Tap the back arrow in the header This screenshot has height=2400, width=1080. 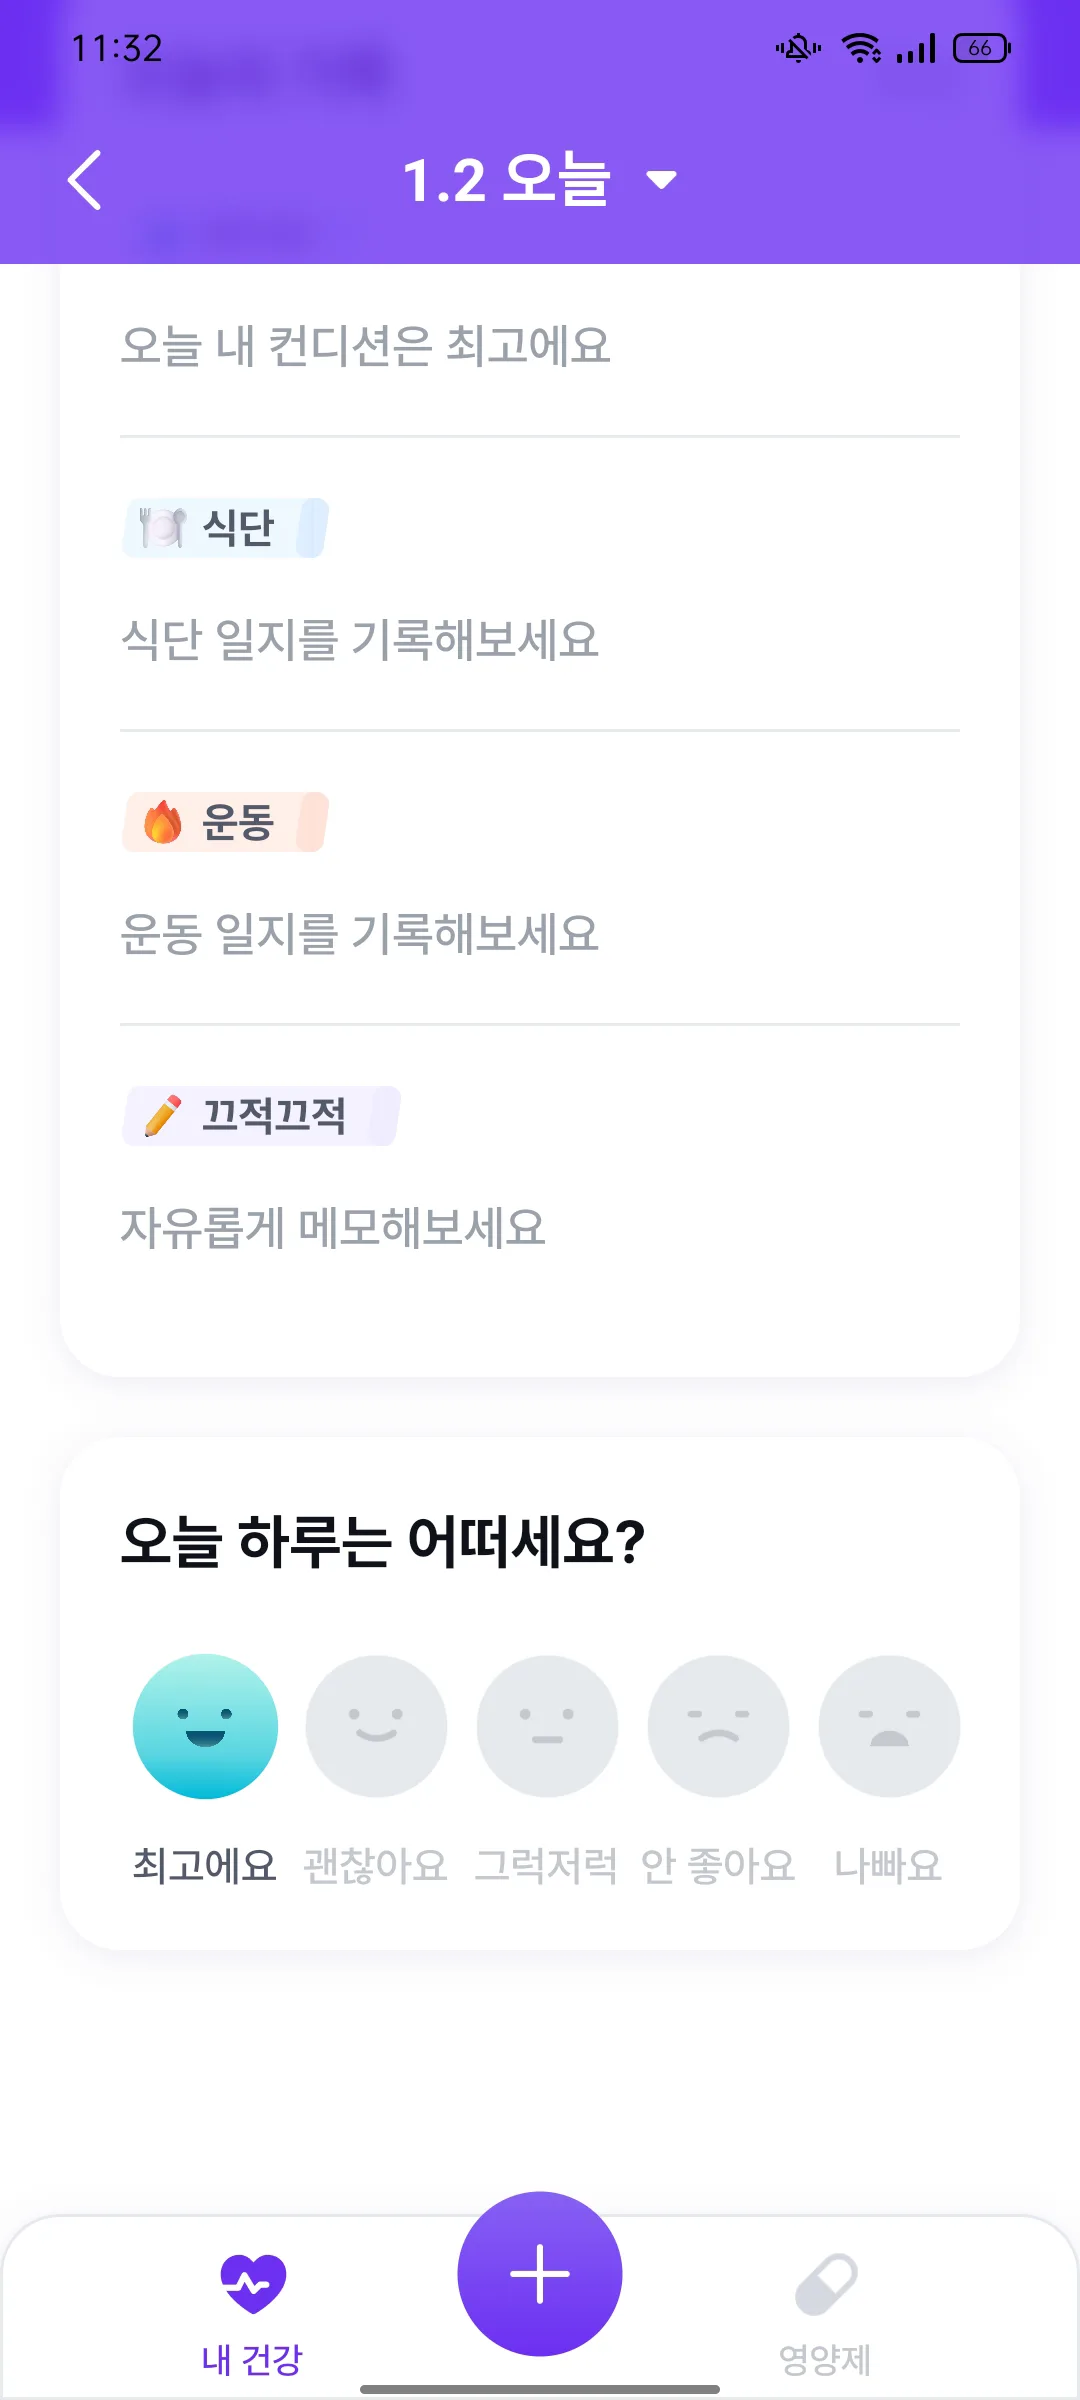(85, 180)
